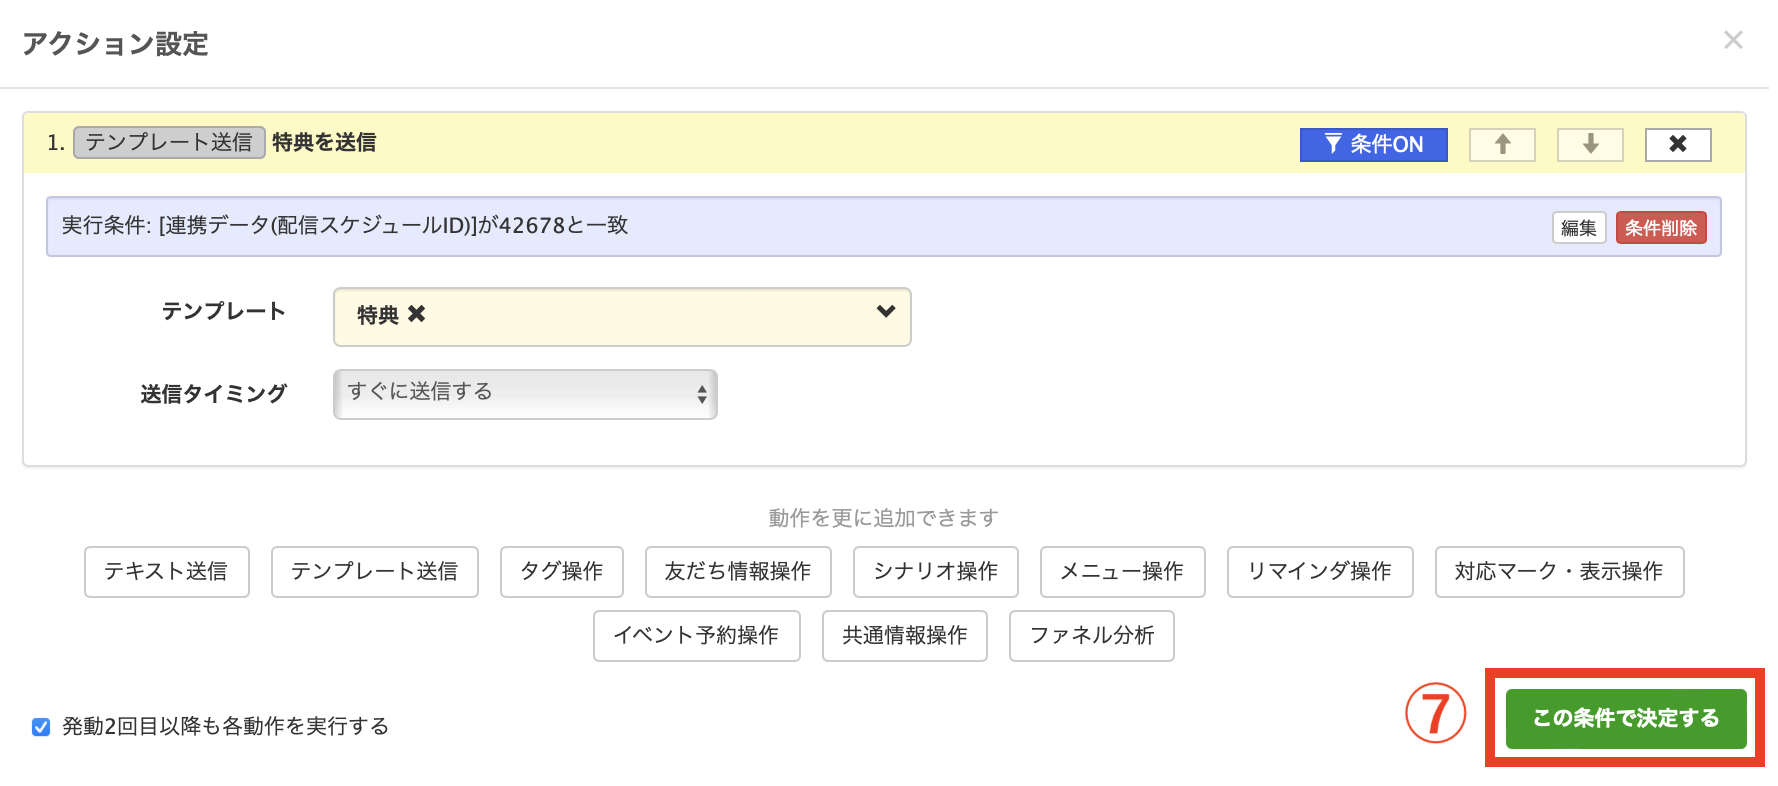This screenshot has height=786, width=1778.
Task: Open the テンプレート dropdown chevron
Action: click(885, 312)
